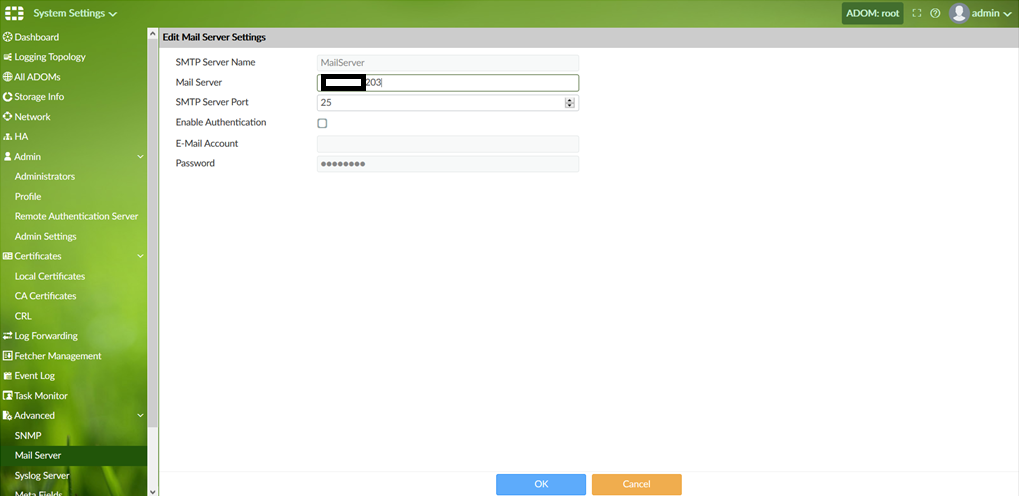Click the Fortinet logo grid icon
Viewport: 1019px width, 496px height.
click(14, 14)
